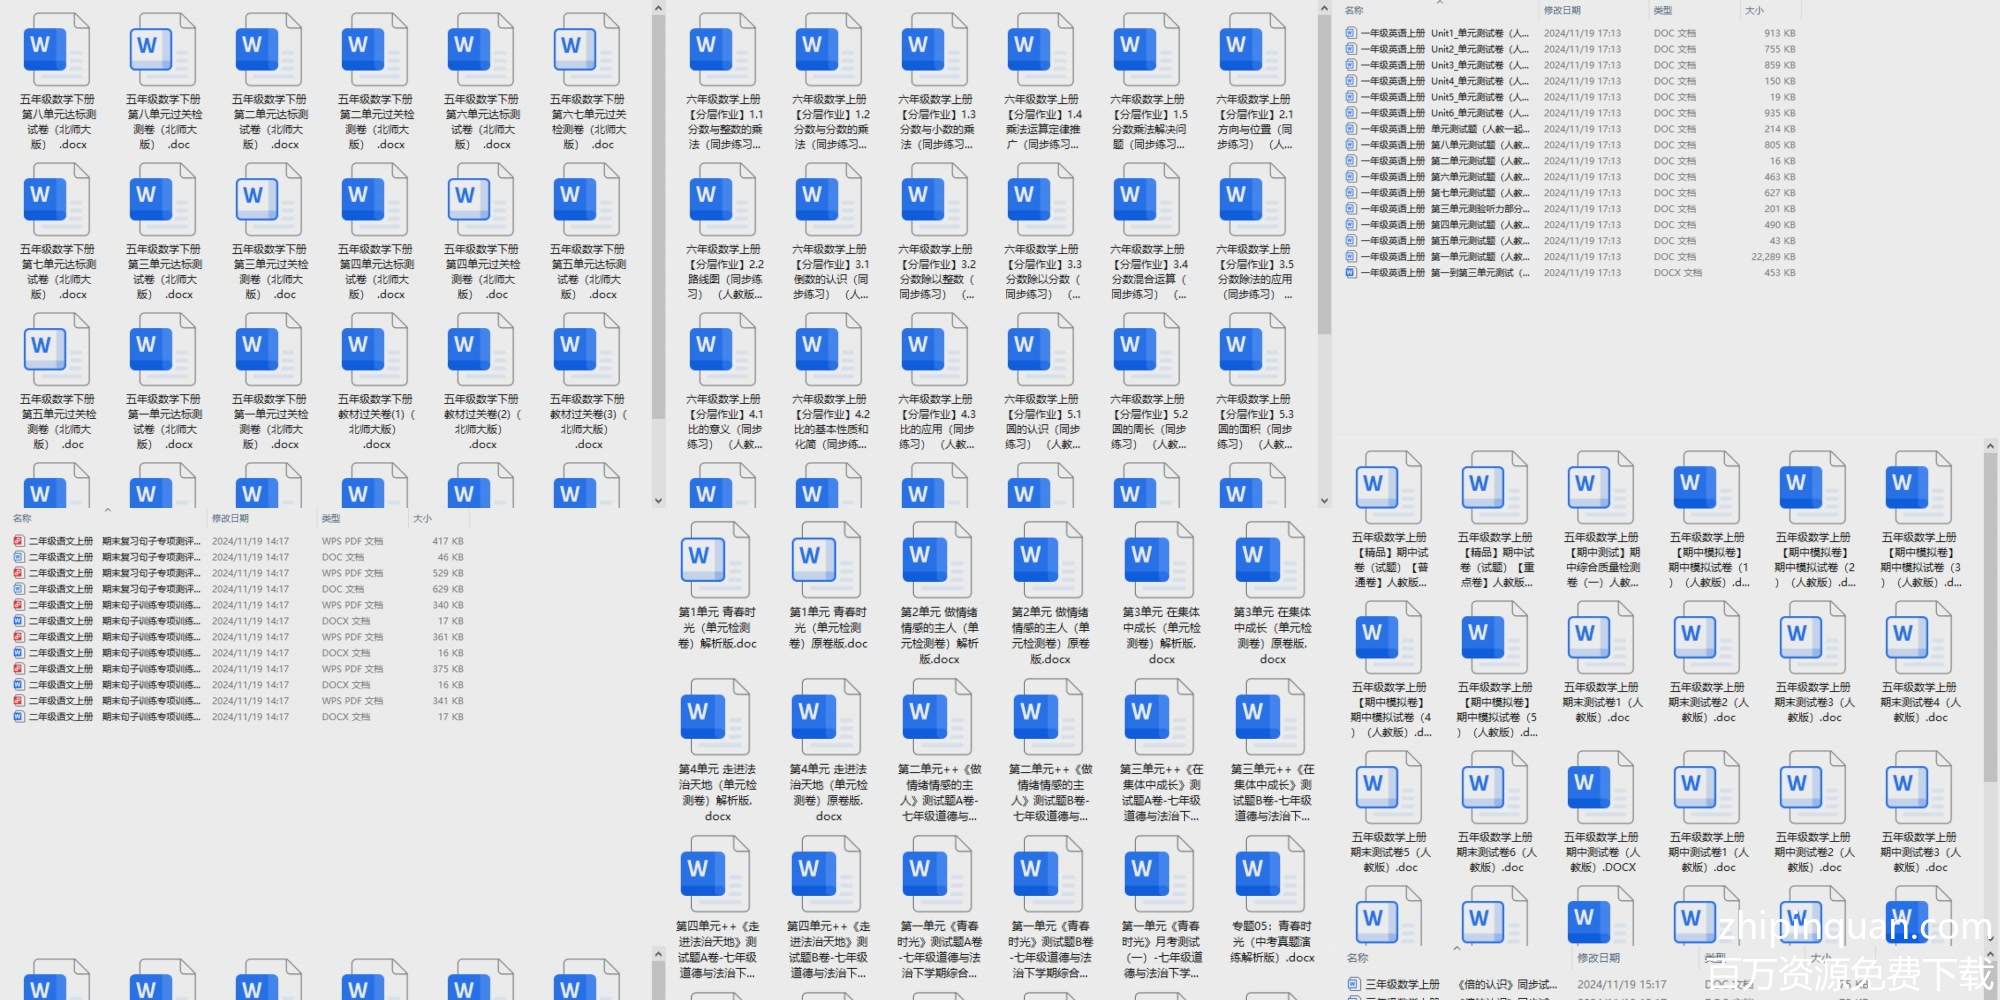Click 五年级数学上册 期中测试卷2 document icon
Viewport: 2000px width, 1000px height.
1813,789
